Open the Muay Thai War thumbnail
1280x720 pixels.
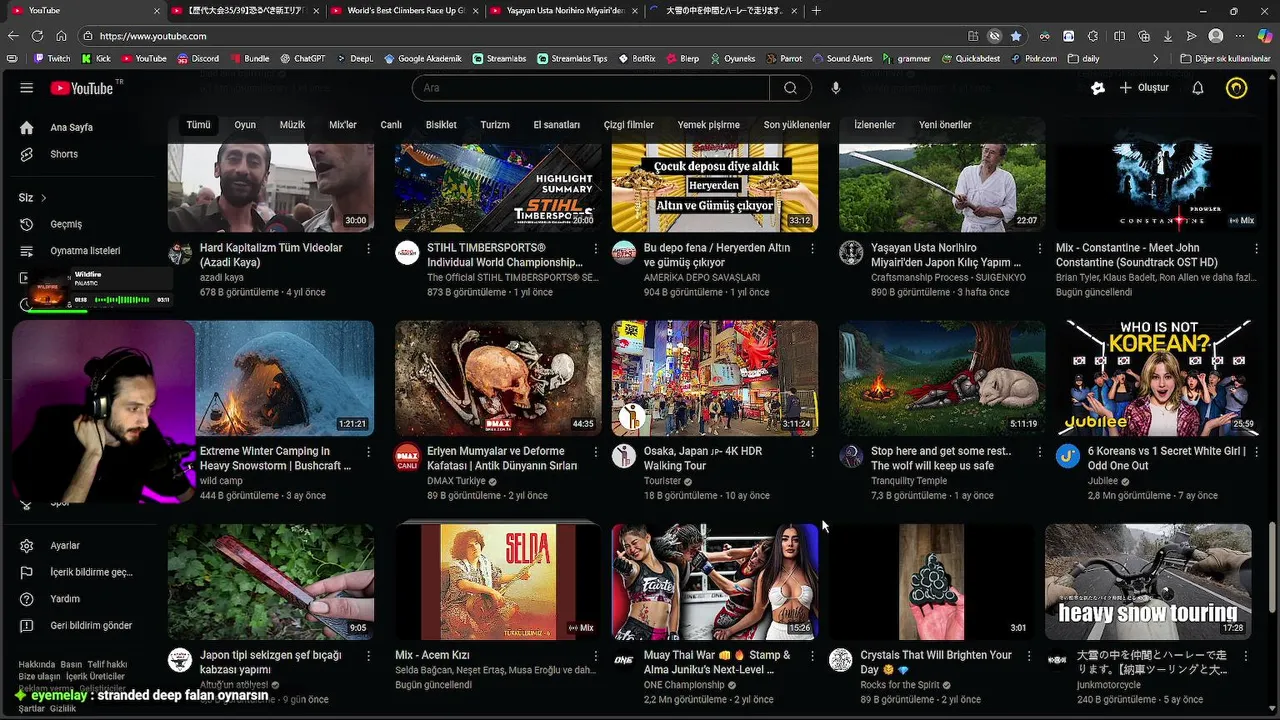715,582
